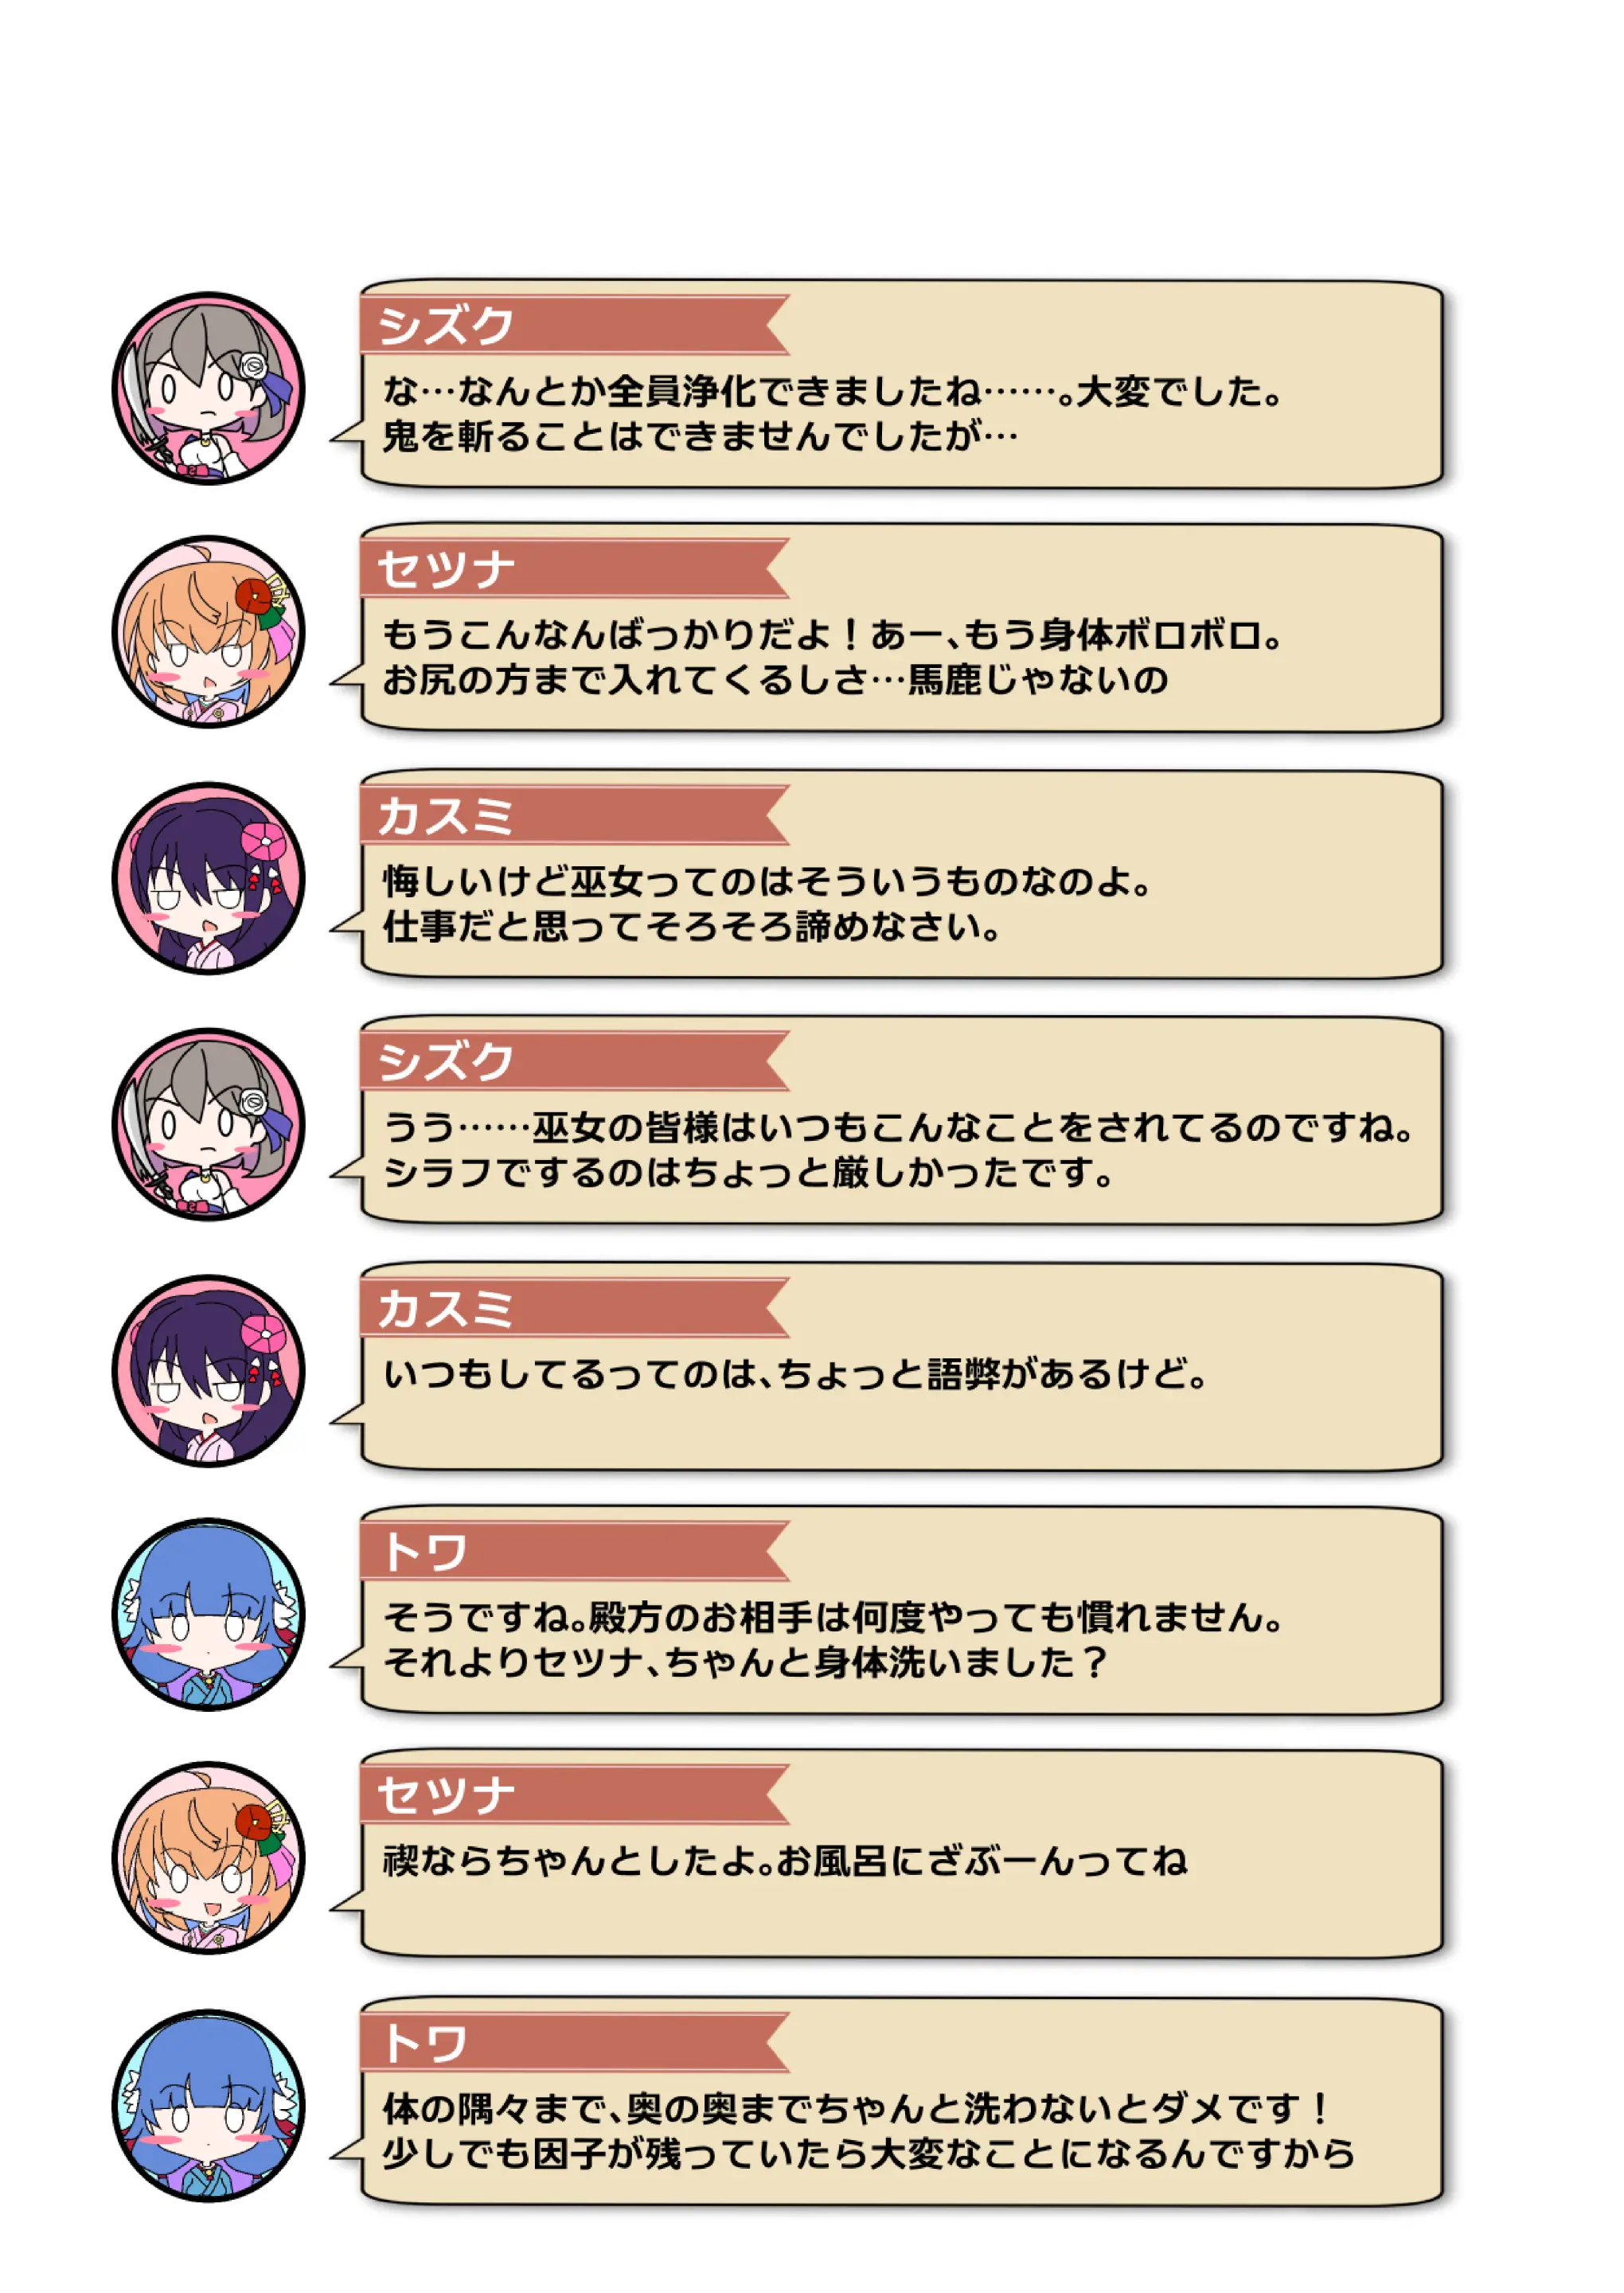Image resolution: width=1624 pixels, height=2293 pixels.
Task: Click the final line 少しでも因子が残っていたら
Action: (868, 2153)
